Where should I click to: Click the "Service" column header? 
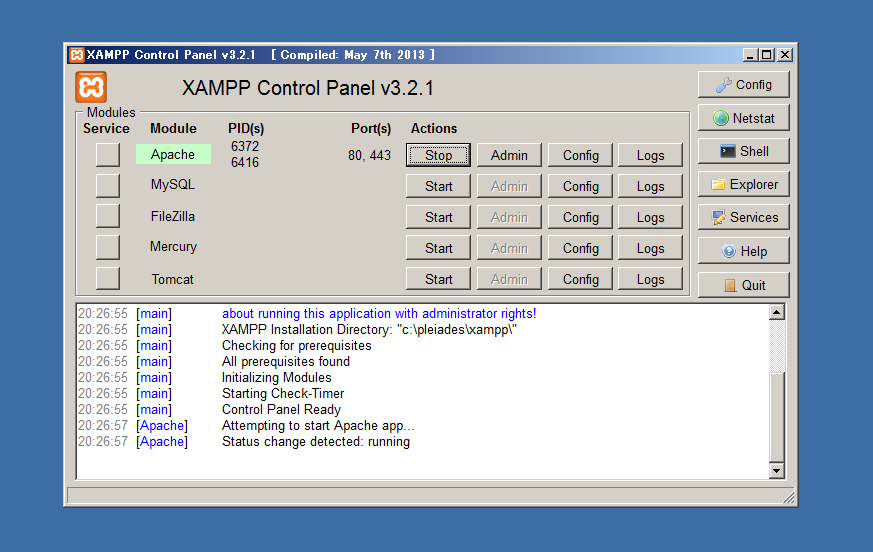[106, 128]
